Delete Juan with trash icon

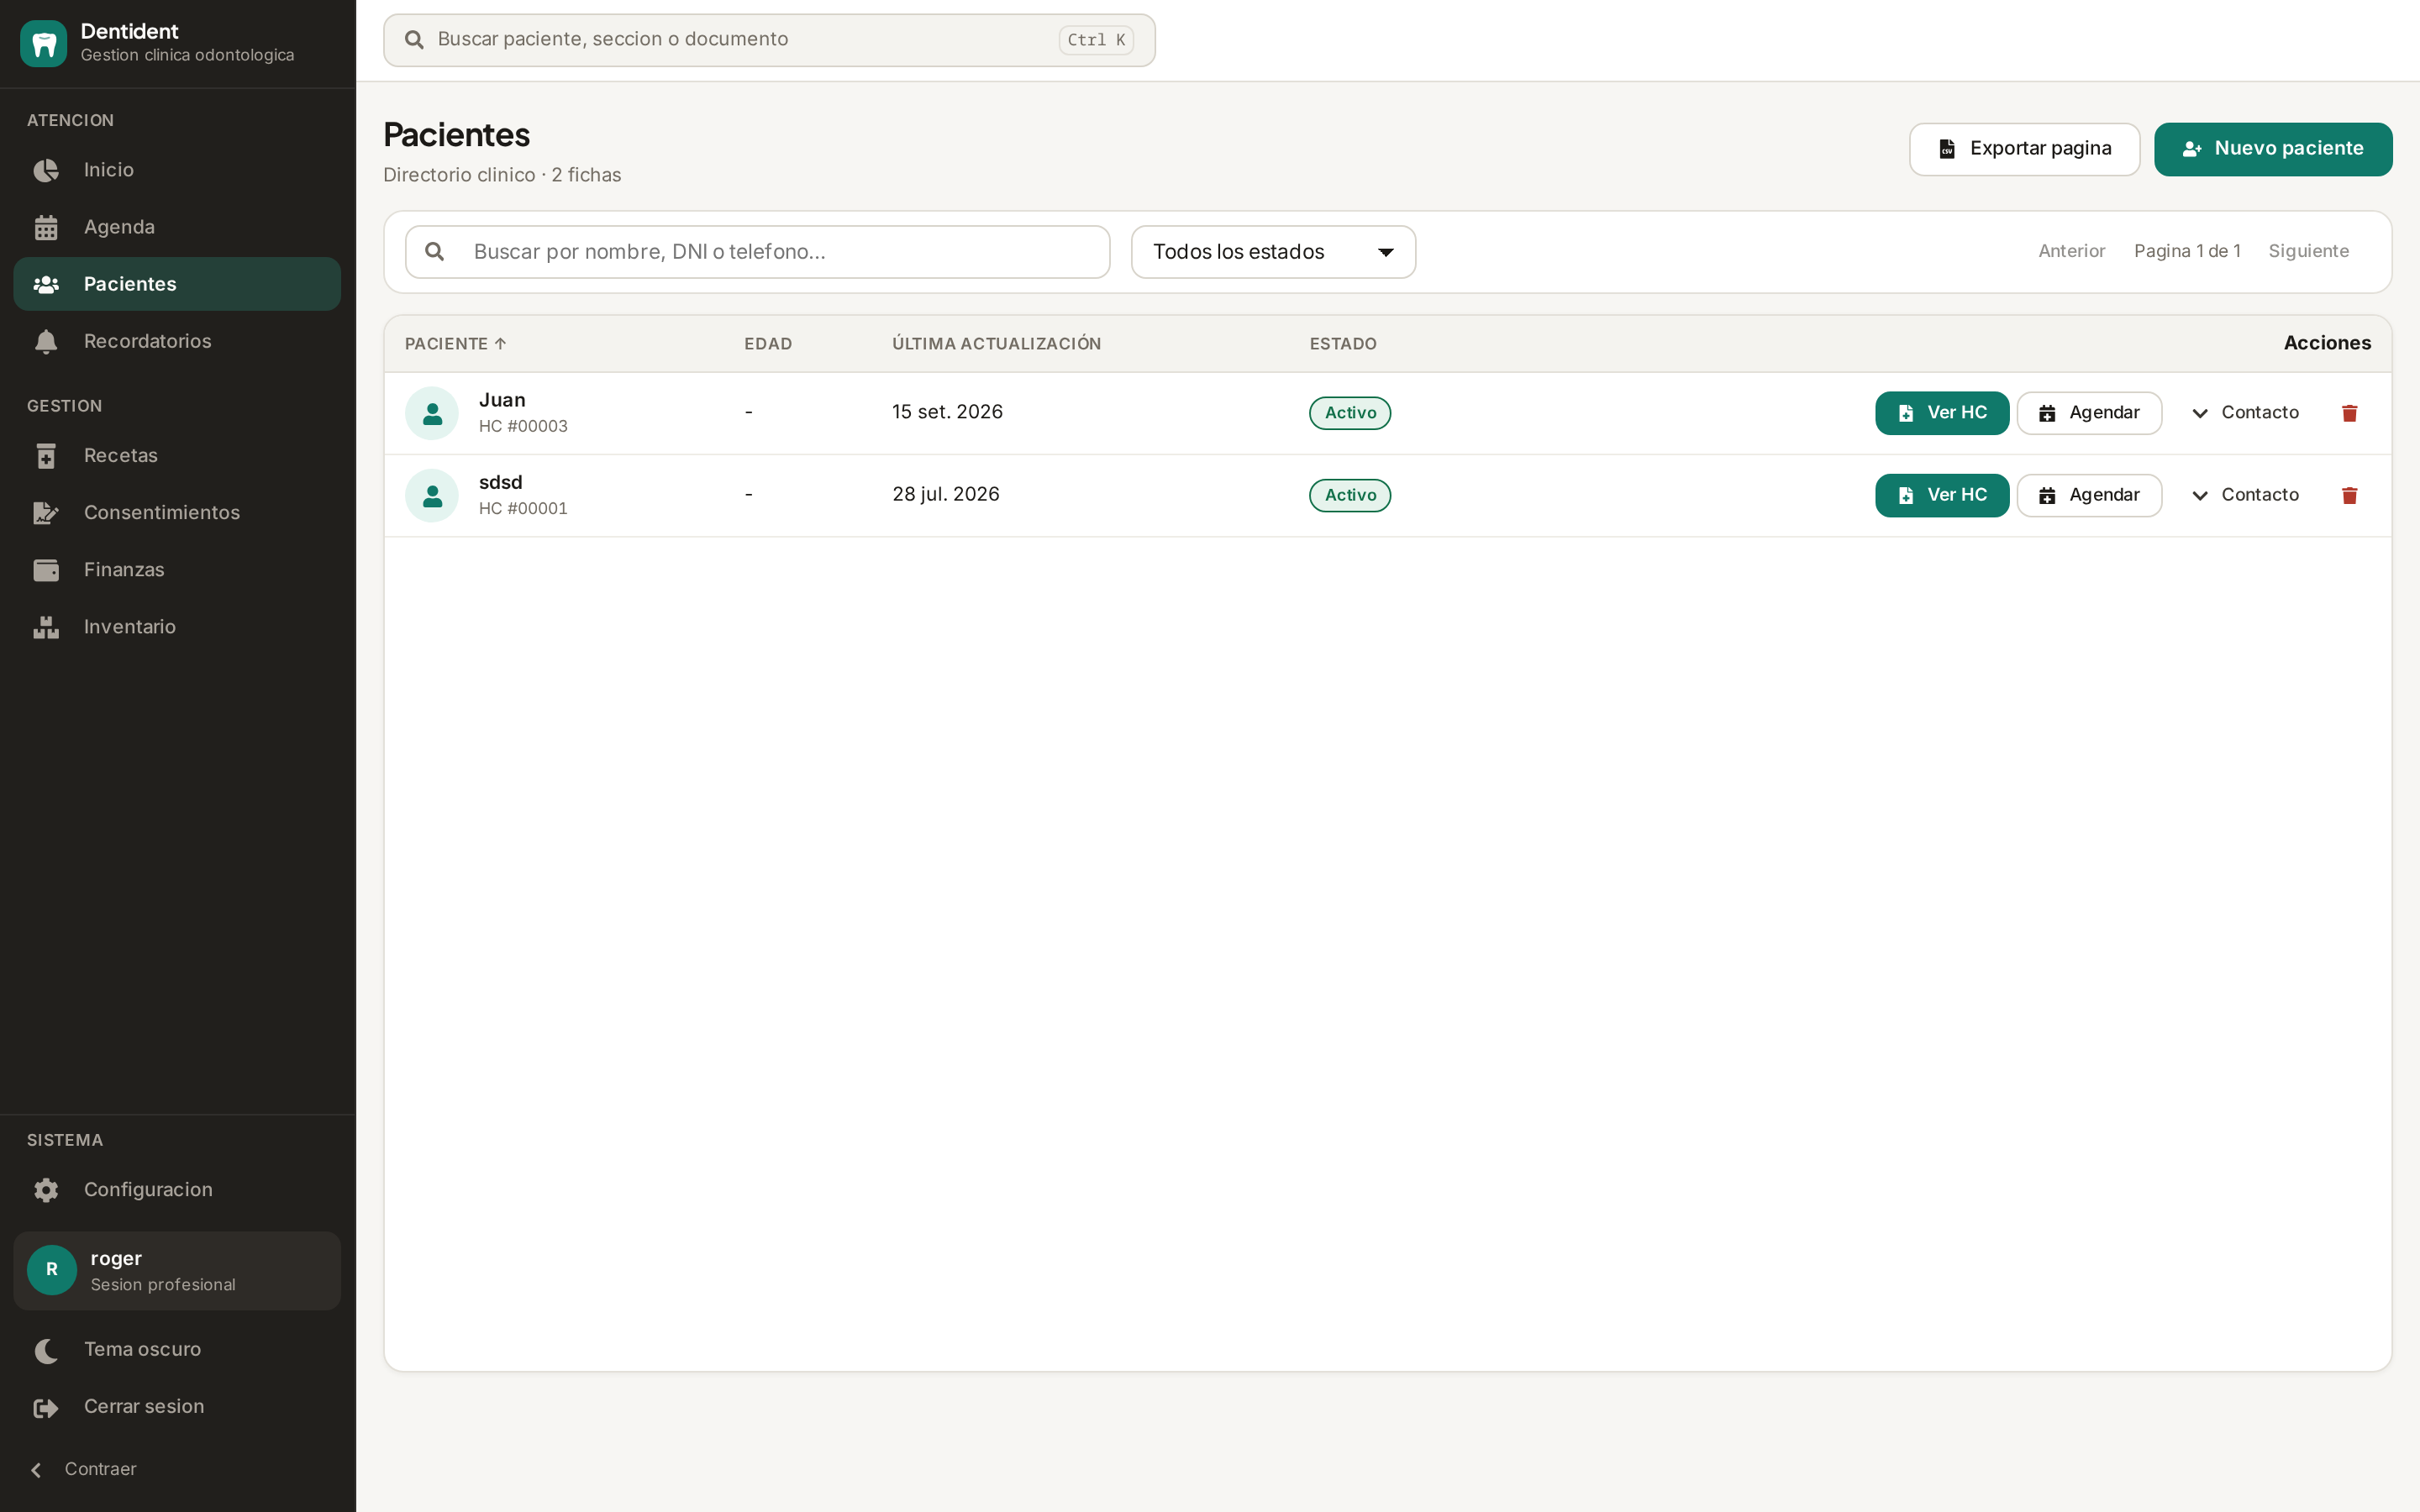2349,413
